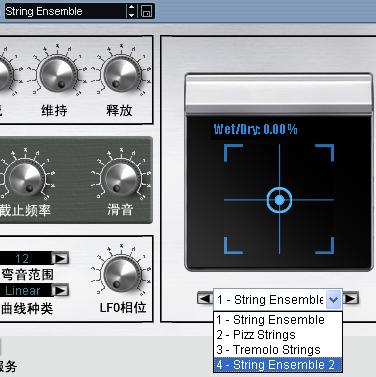Click the 弯音范围 label
Screen dimensions: 376x377
click(27, 275)
